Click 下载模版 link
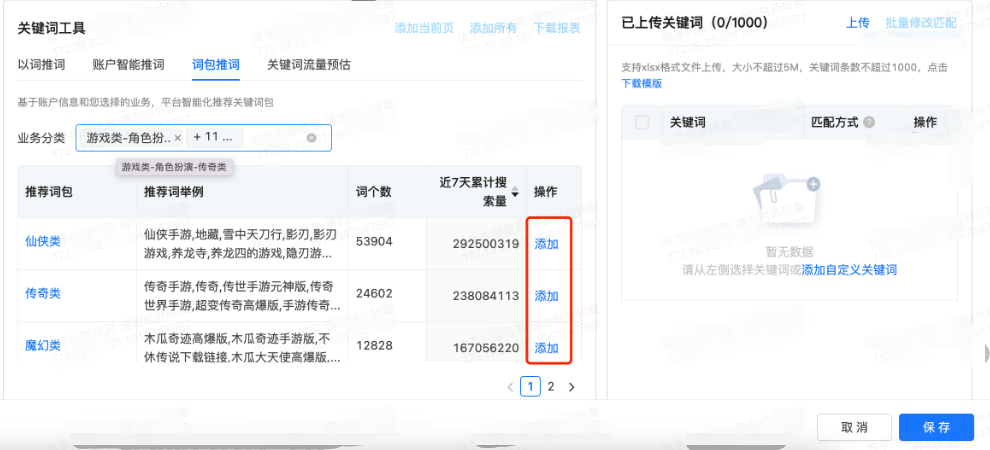 (x=641, y=83)
